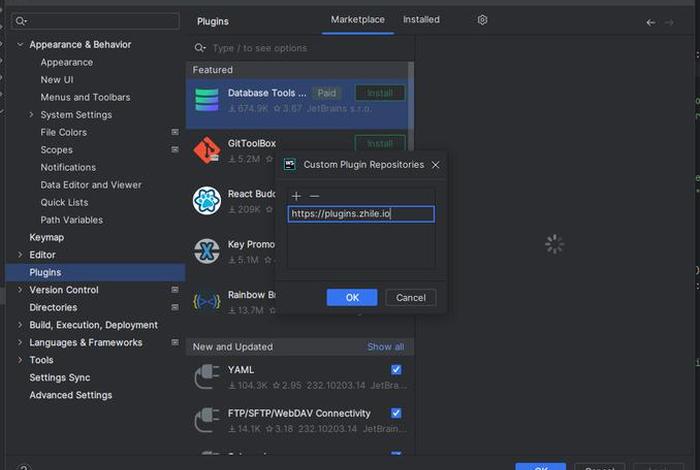700x470 pixels.
Task: Expand the Editor section
Action: pos(20,254)
